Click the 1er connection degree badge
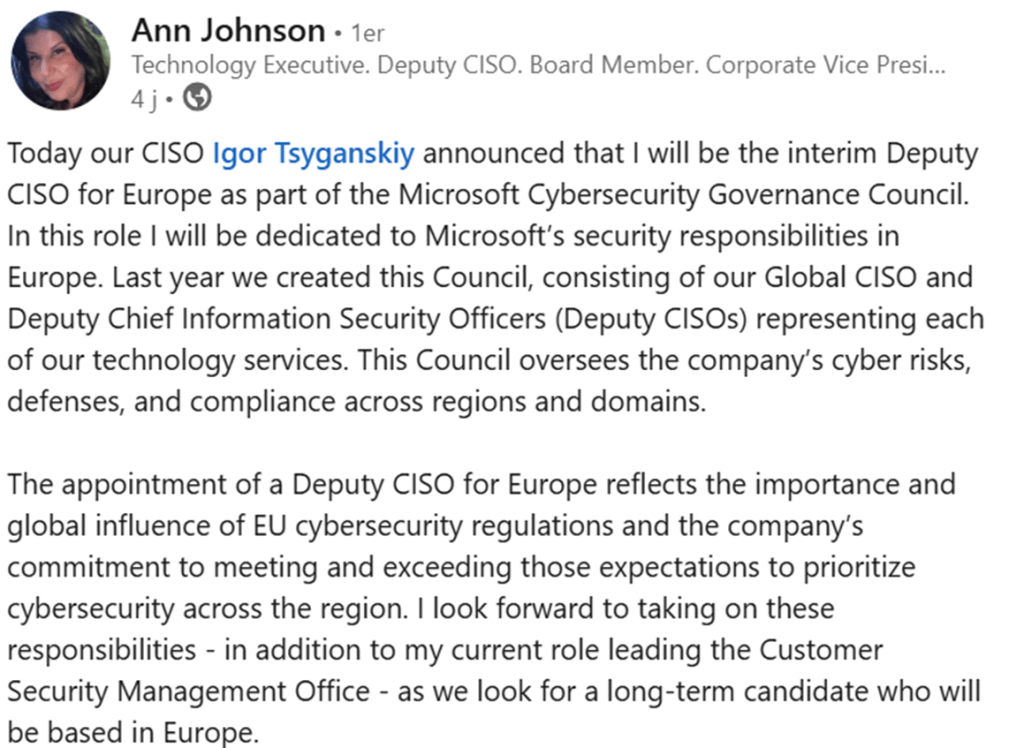This screenshot has height=748, width=1024. click(366, 33)
